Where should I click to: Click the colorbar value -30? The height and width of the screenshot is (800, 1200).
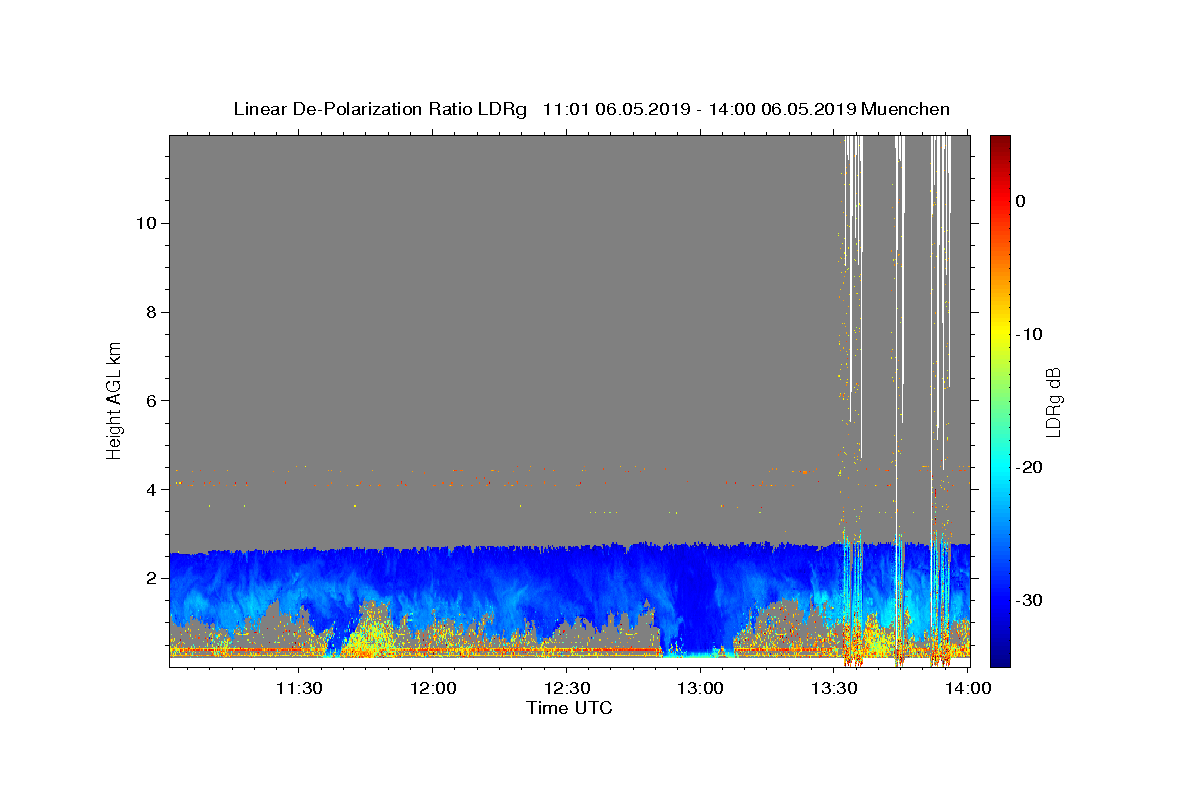[x=1028, y=600]
